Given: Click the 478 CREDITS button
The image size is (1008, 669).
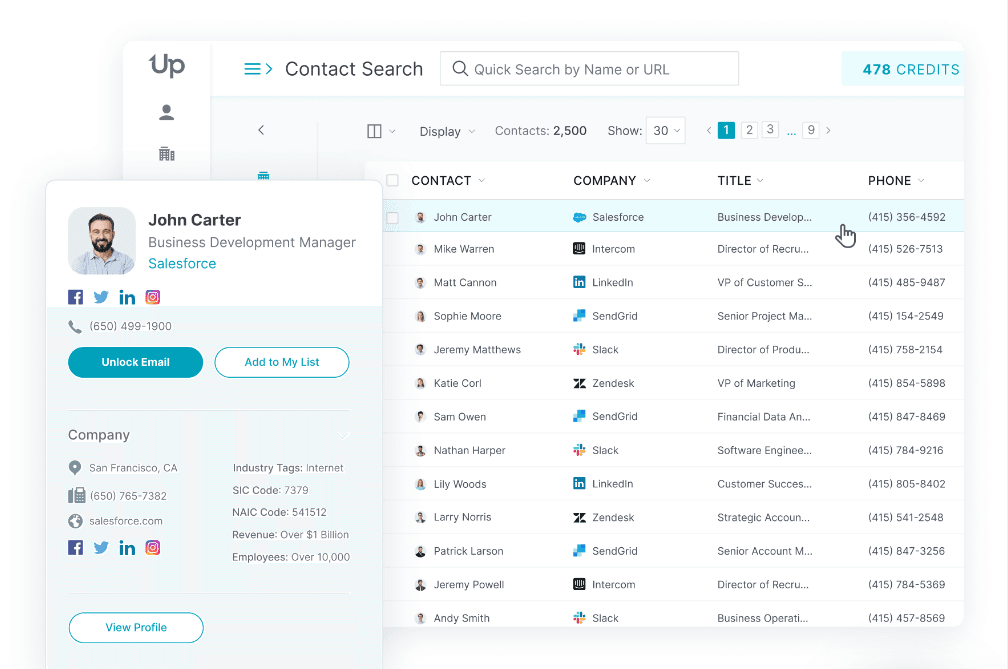Looking at the screenshot, I should click(x=903, y=69).
